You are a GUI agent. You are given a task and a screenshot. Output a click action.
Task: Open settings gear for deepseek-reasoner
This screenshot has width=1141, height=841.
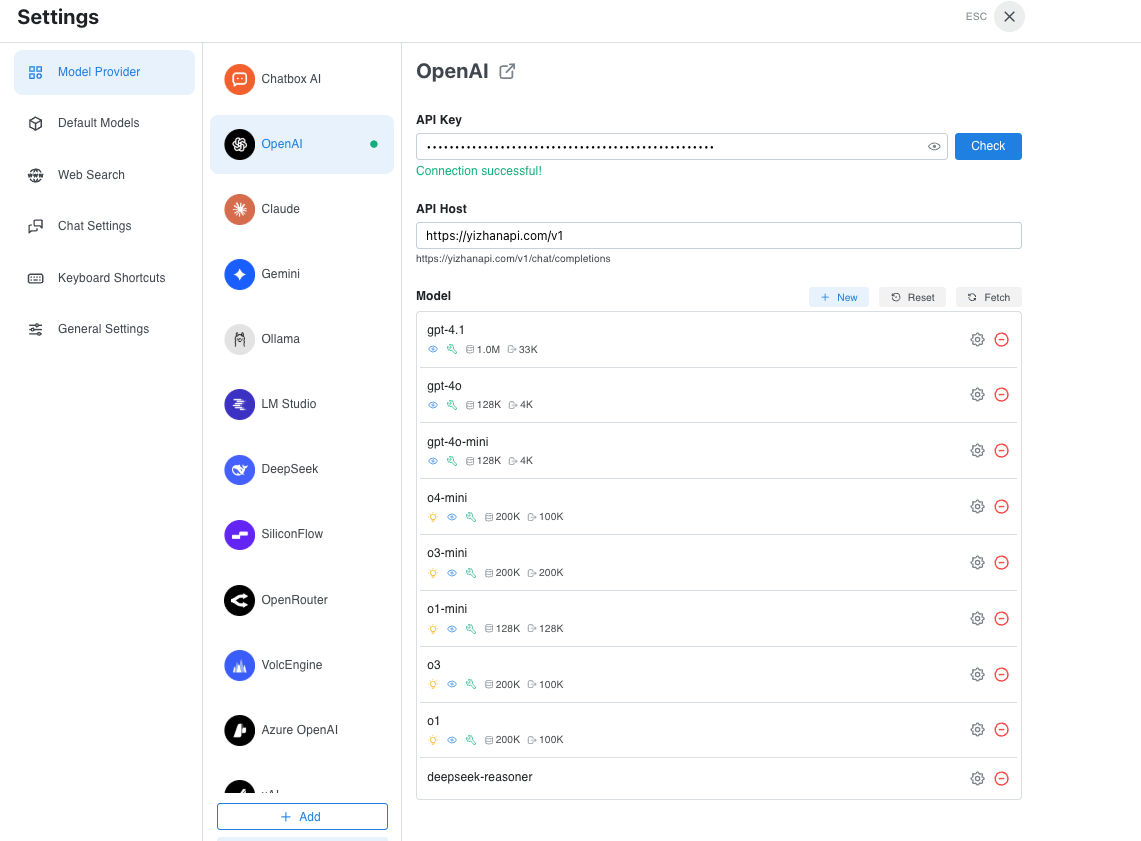pyautogui.click(x=977, y=778)
